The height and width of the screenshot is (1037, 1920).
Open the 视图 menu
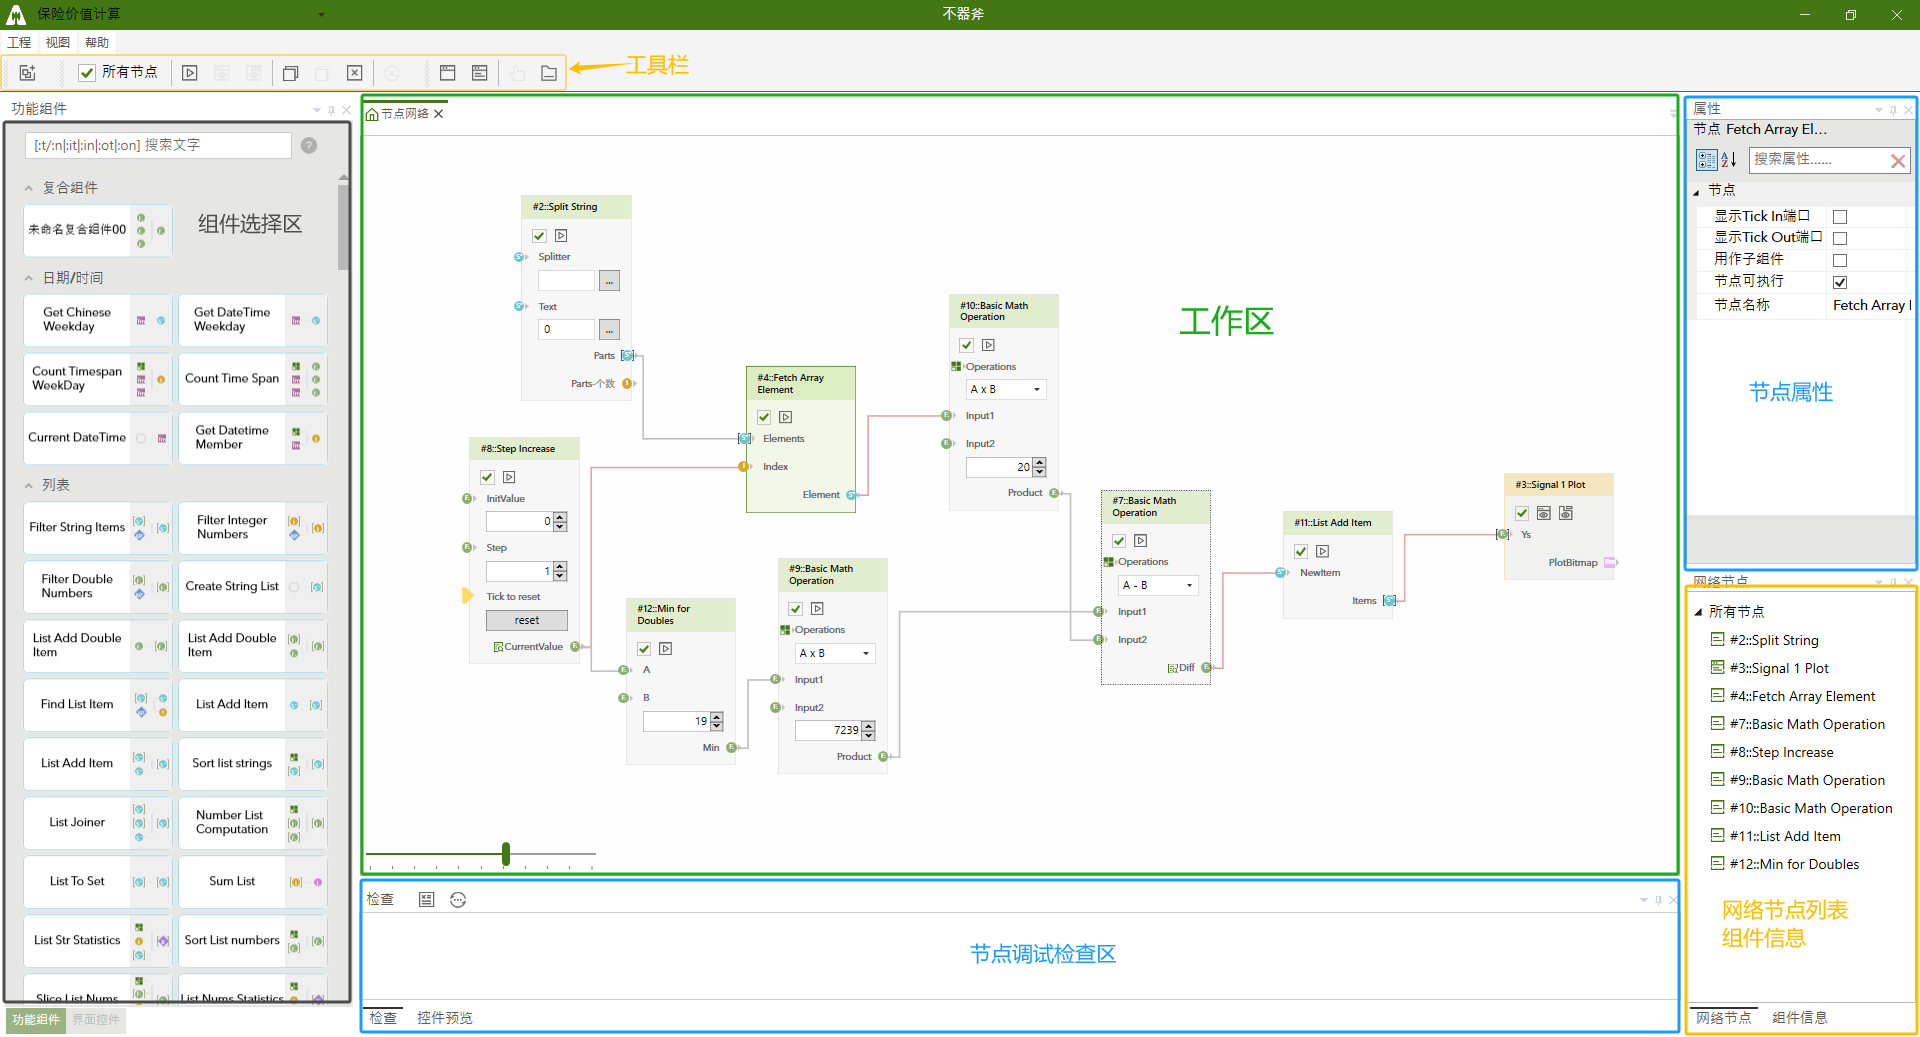[57, 42]
